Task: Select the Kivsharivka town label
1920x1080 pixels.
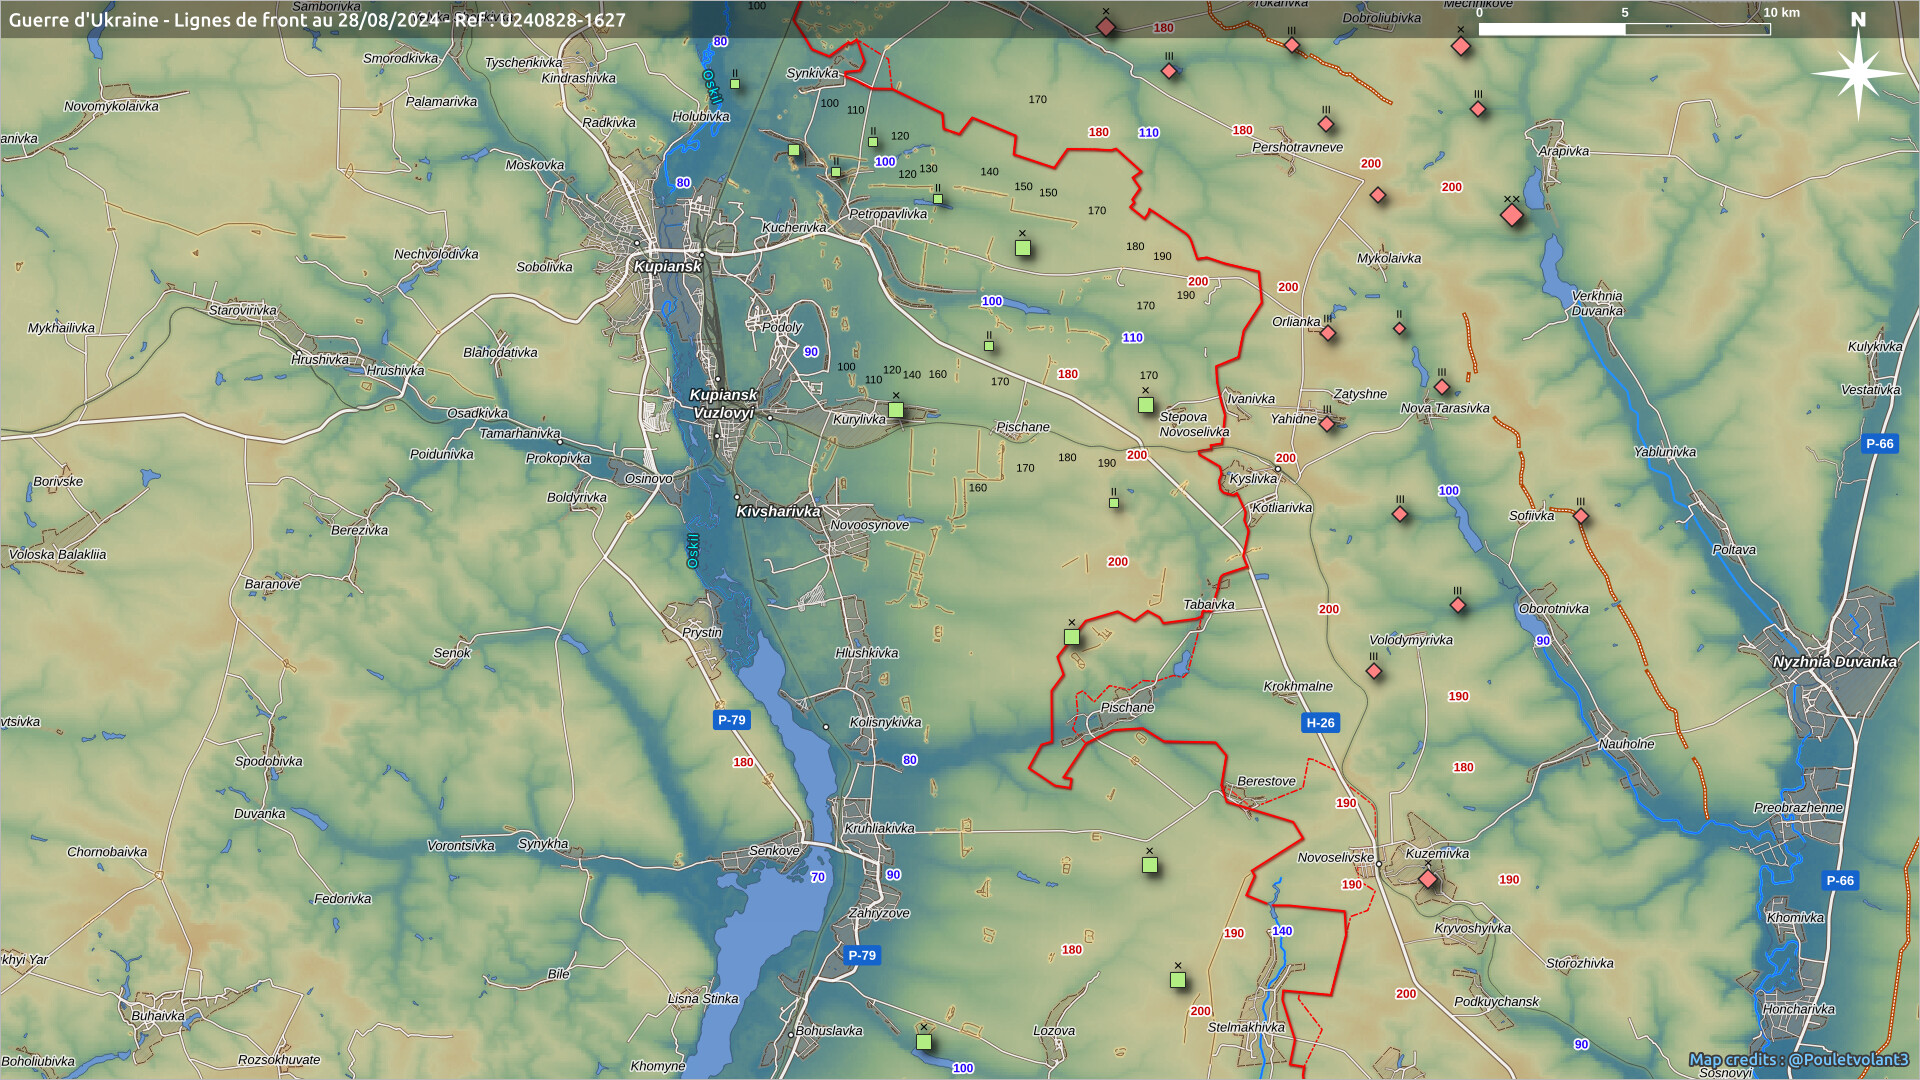Action: [778, 511]
